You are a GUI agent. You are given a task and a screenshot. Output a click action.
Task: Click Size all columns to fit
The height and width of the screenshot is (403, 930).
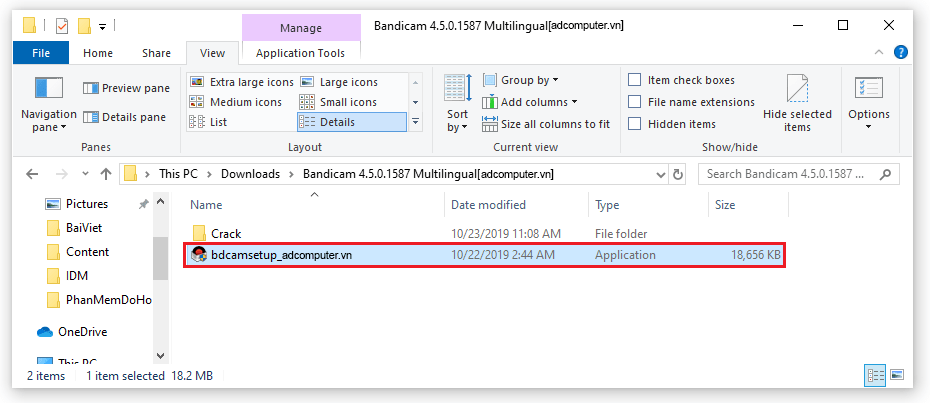tap(546, 124)
